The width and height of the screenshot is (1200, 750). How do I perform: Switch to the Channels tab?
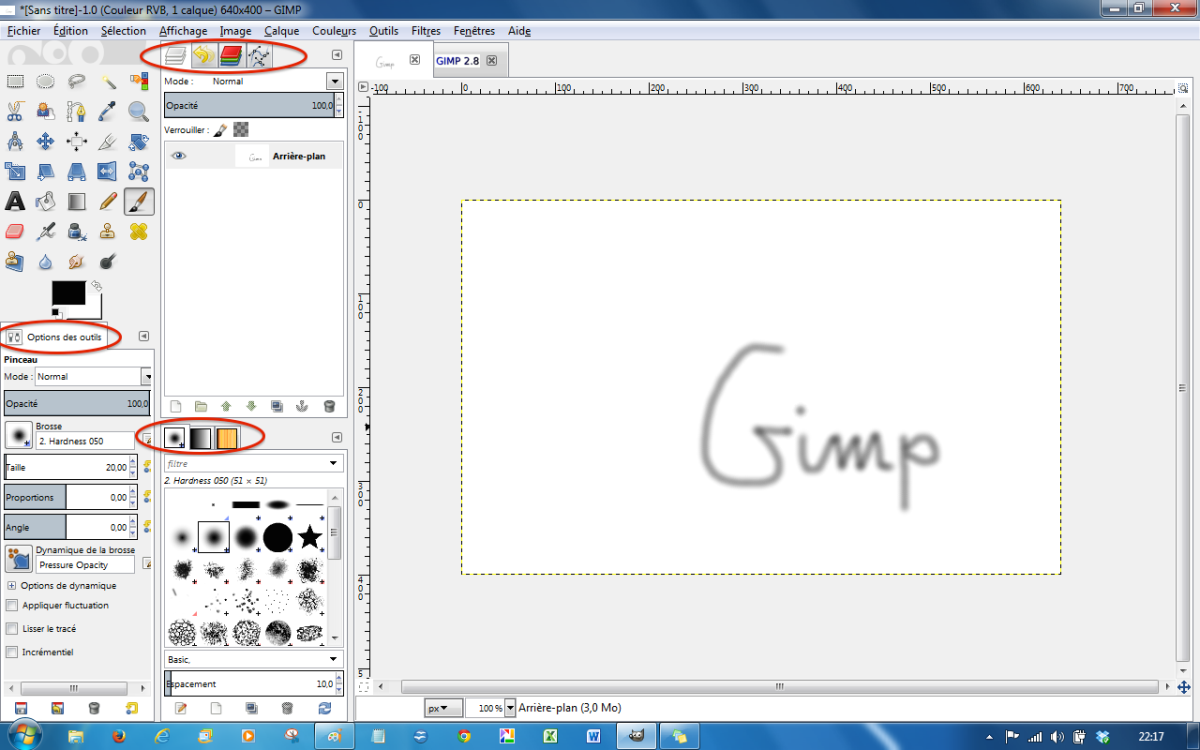pos(231,56)
